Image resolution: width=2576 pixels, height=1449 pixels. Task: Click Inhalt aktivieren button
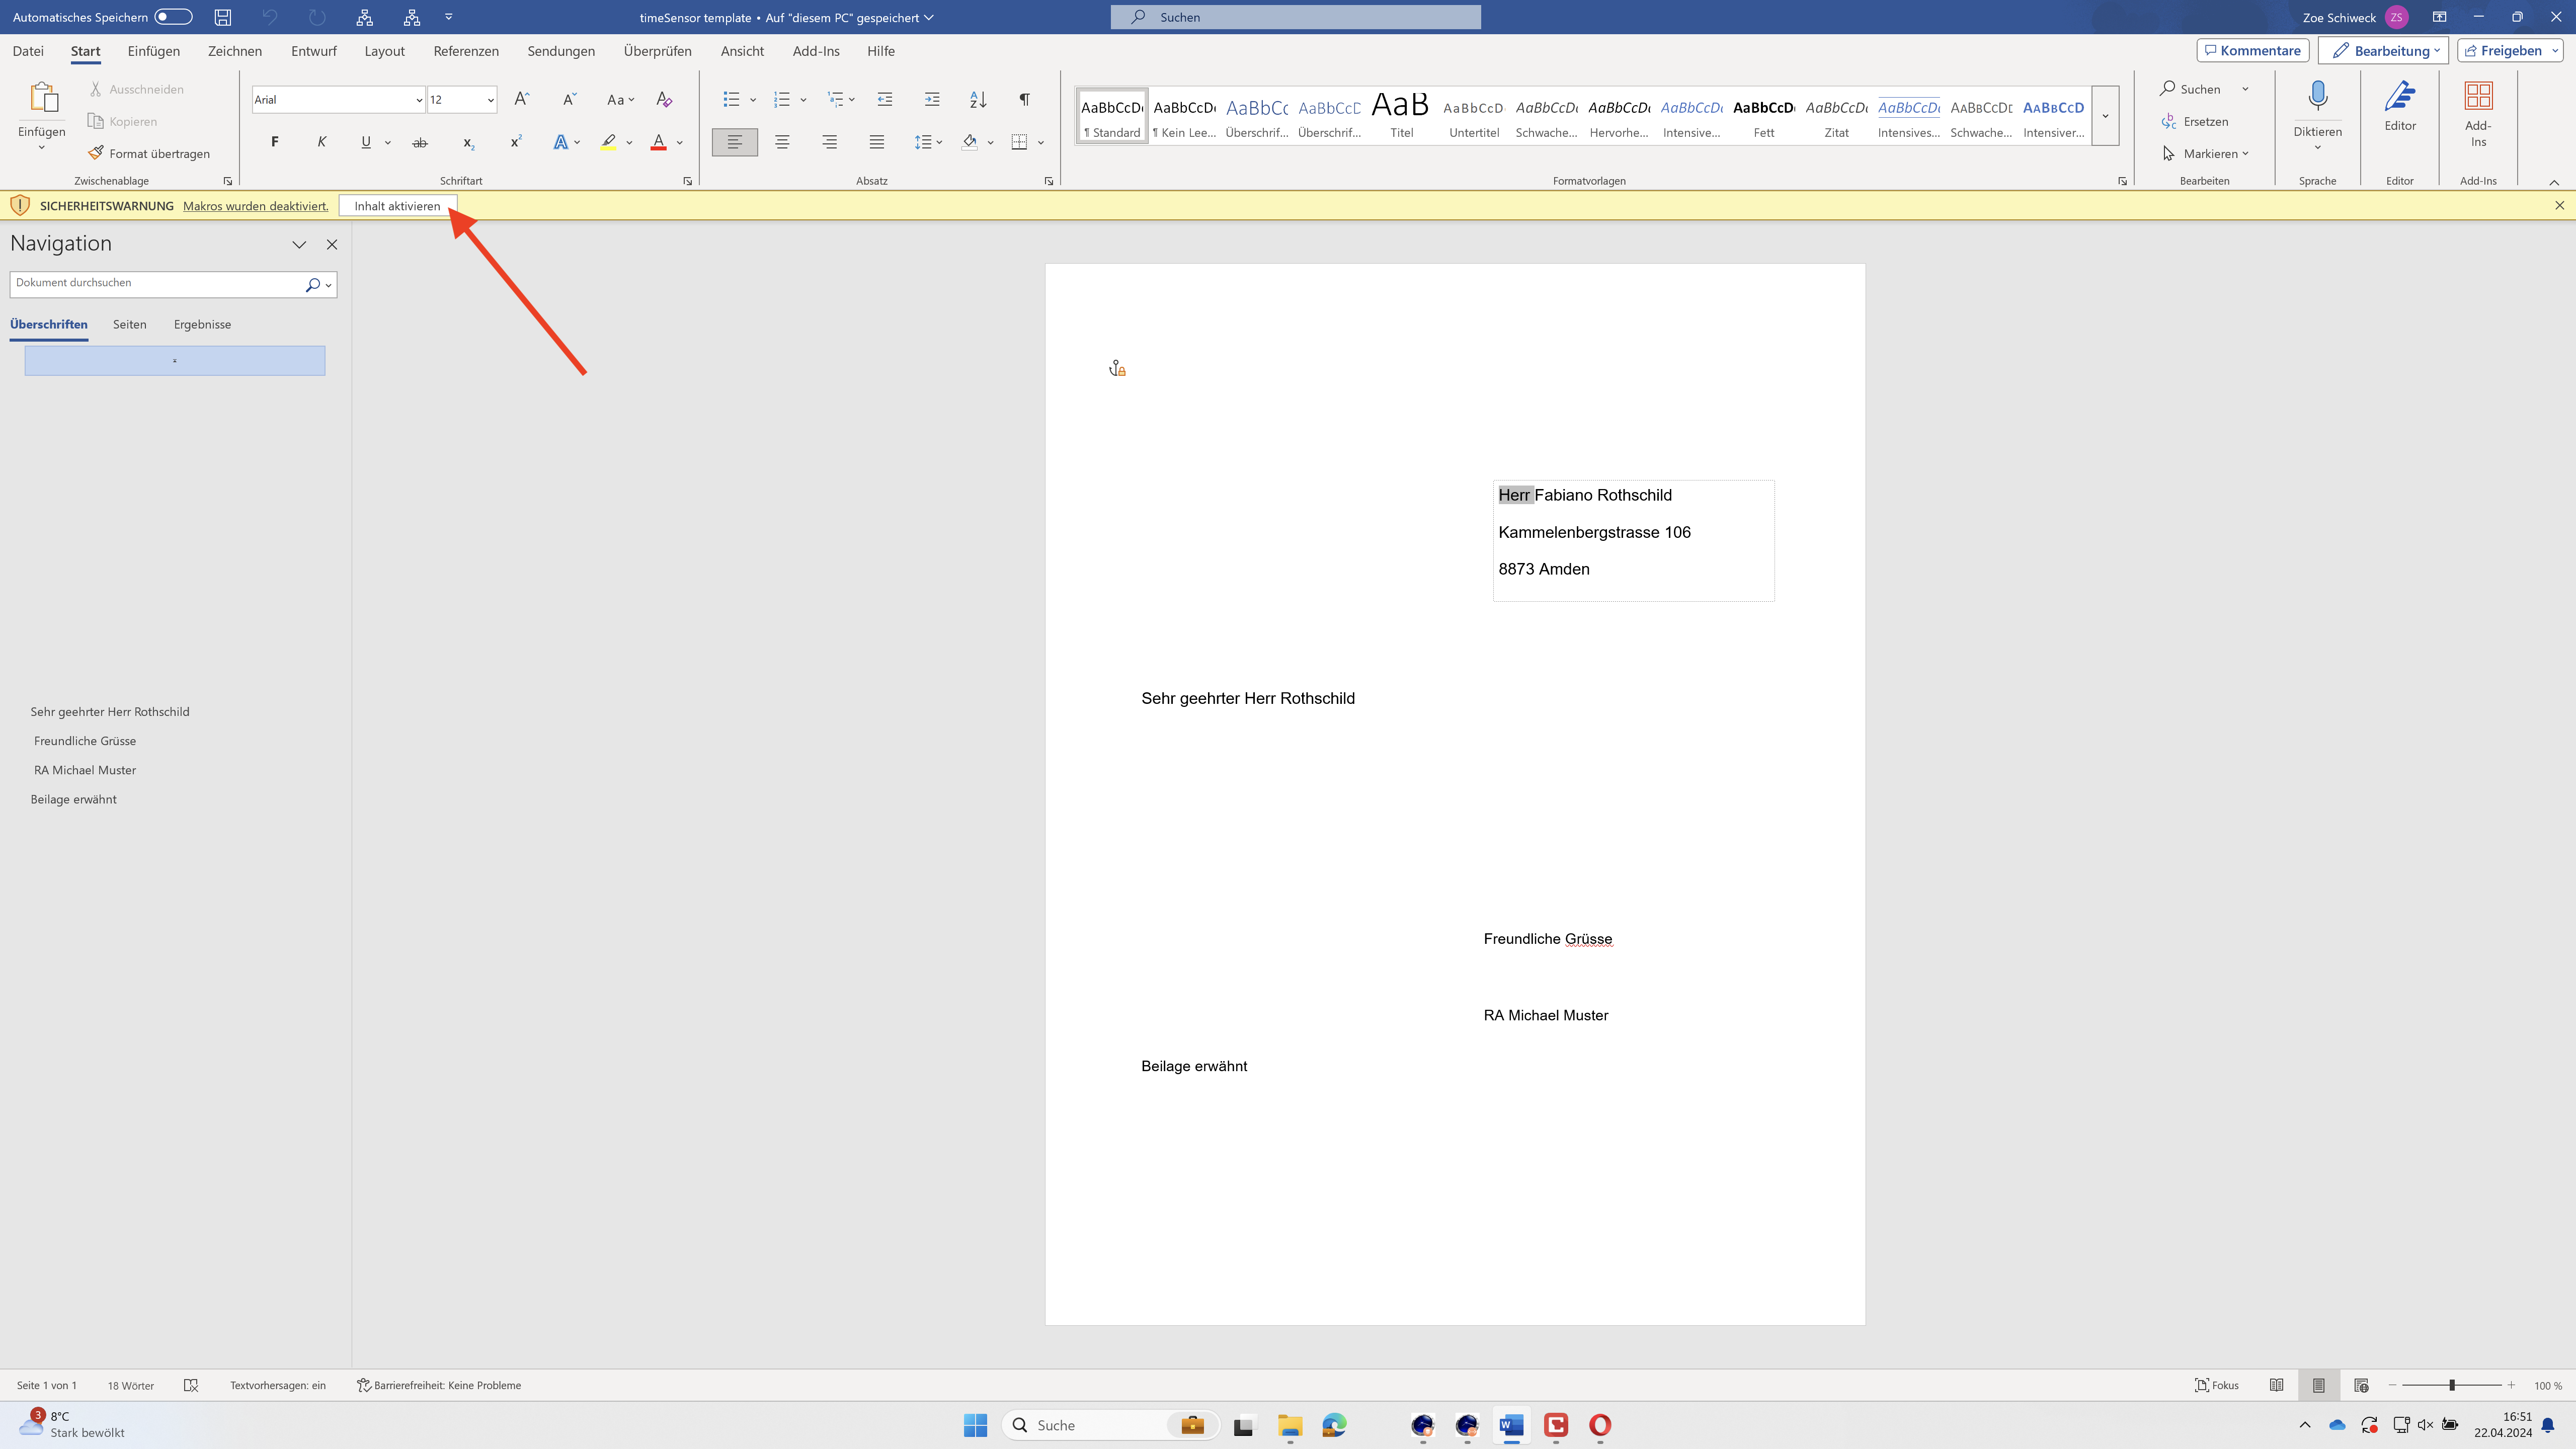click(397, 206)
